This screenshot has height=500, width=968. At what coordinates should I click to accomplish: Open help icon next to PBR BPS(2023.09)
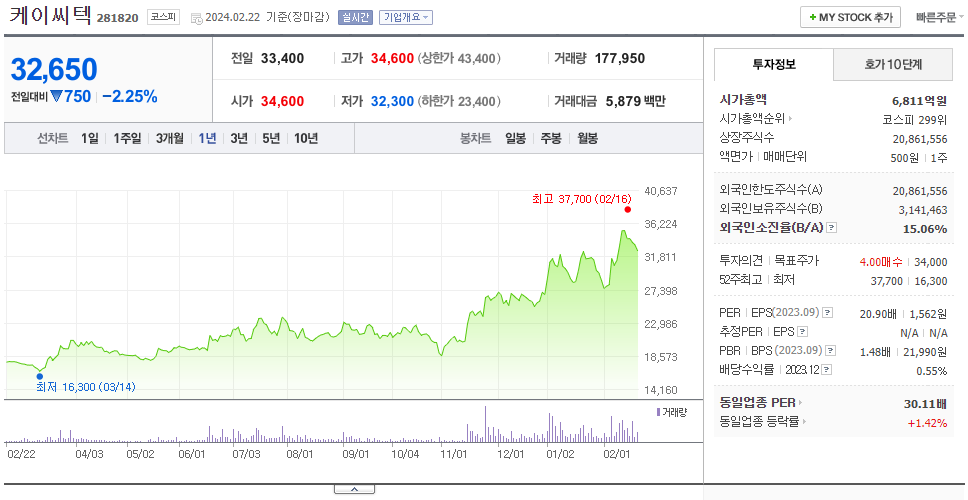point(832,351)
